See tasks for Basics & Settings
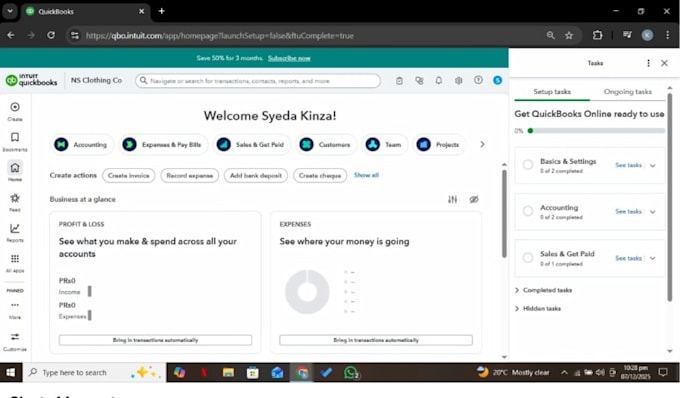This screenshot has width=680, height=398. tap(628, 165)
